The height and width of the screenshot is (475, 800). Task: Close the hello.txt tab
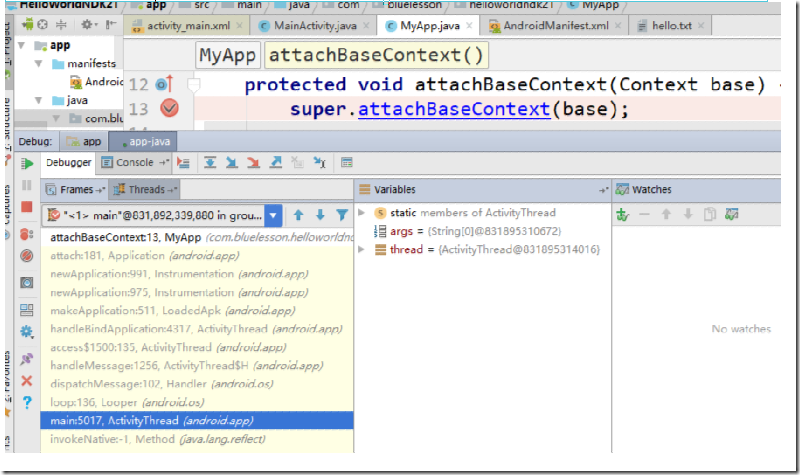(x=701, y=26)
